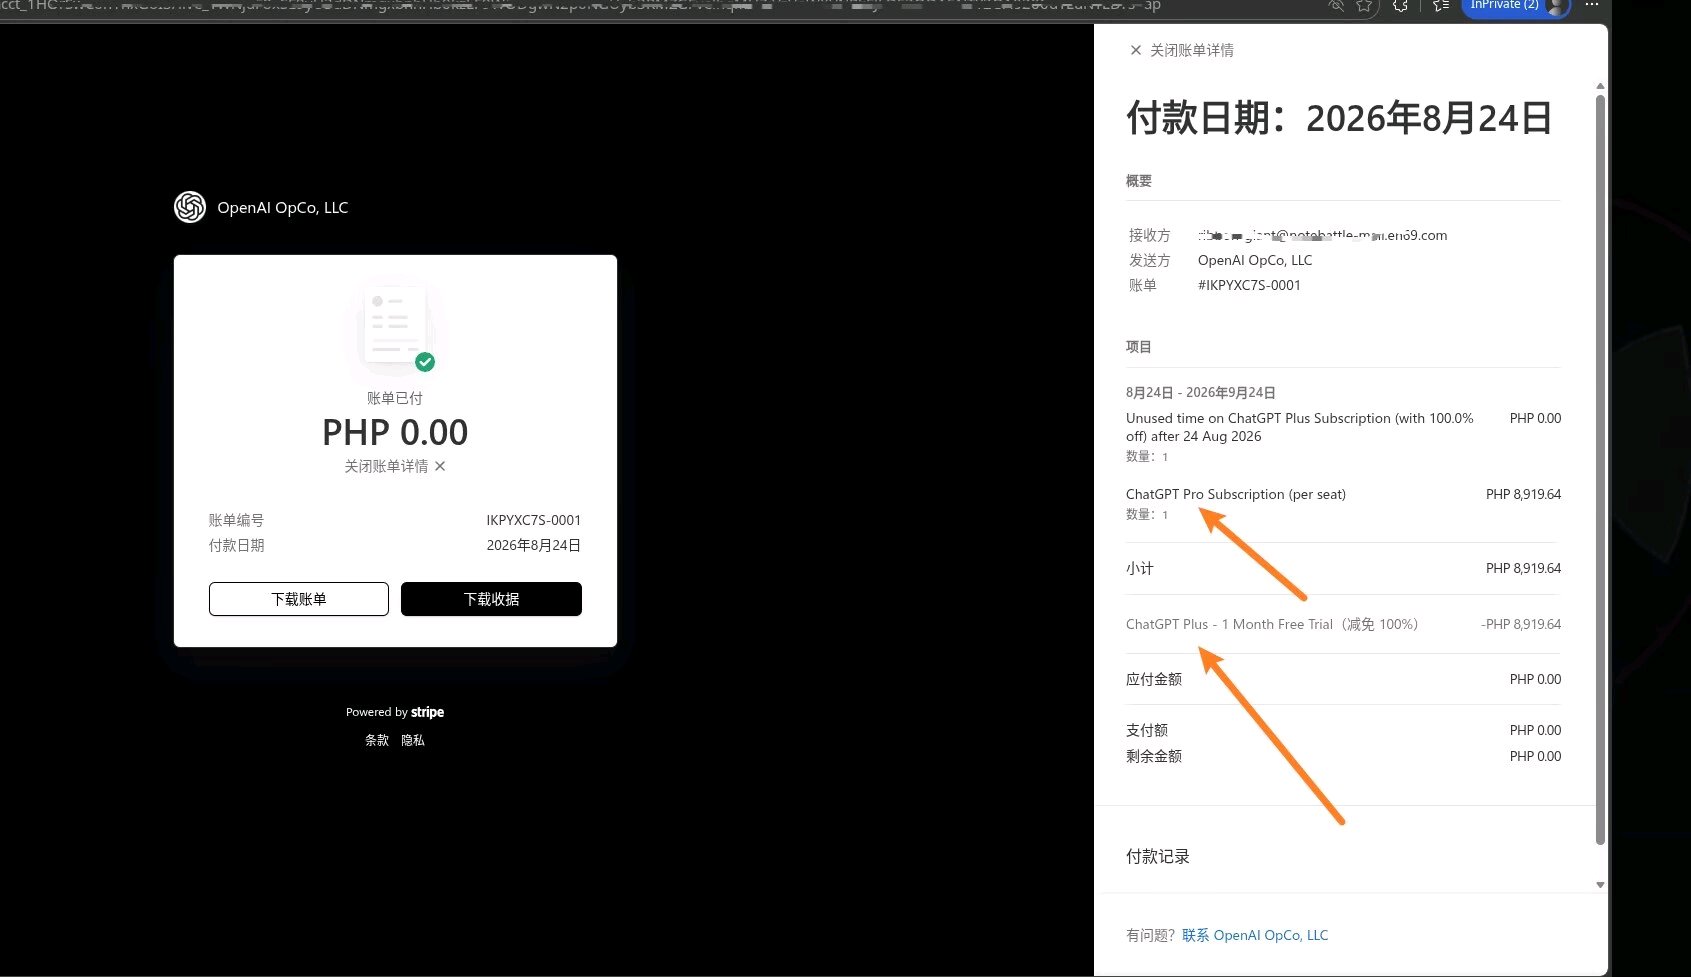The width and height of the screenshot is (1691, 977).
Task: Click the discount amount -PHP 8,919.64
Action: [x=1521, y=624]
